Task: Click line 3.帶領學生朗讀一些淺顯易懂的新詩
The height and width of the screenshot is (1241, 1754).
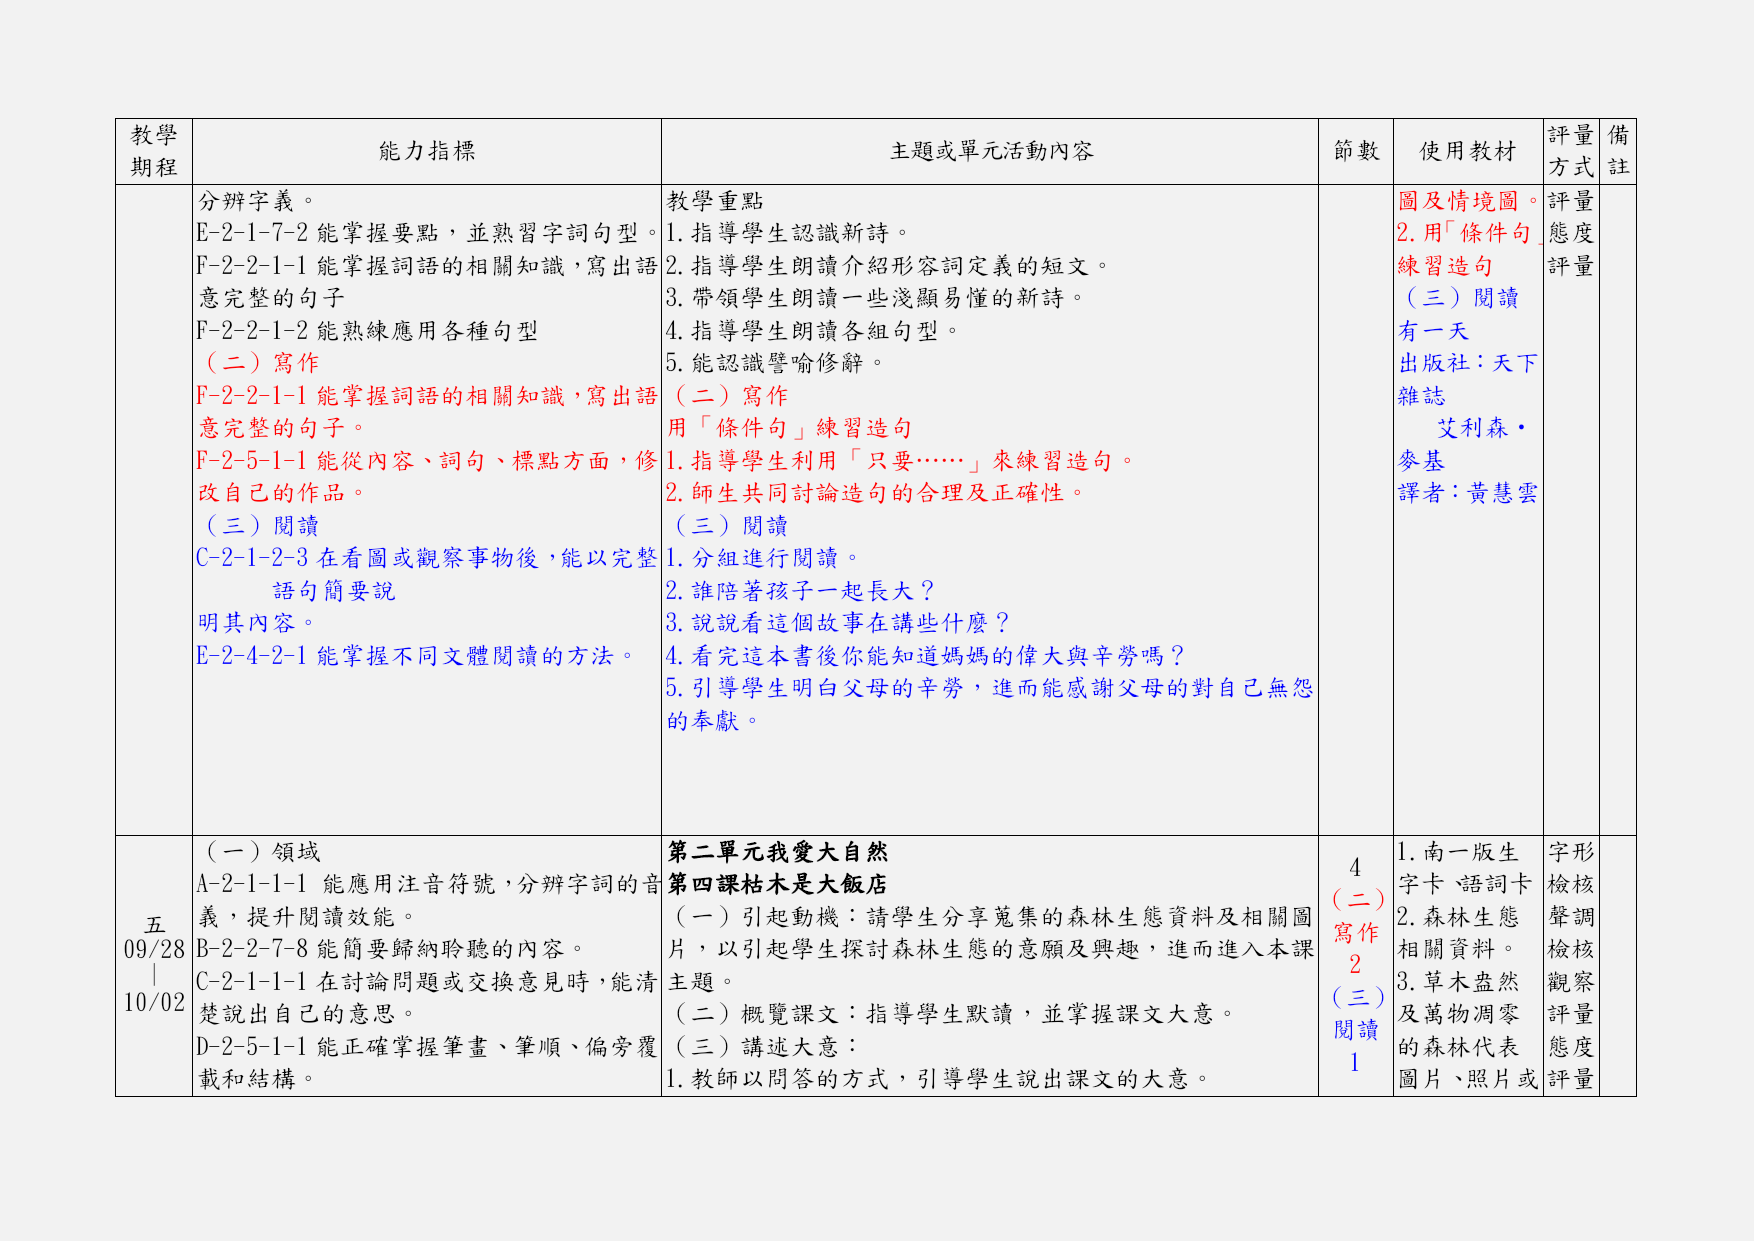Action: click(x=876, y=298)
